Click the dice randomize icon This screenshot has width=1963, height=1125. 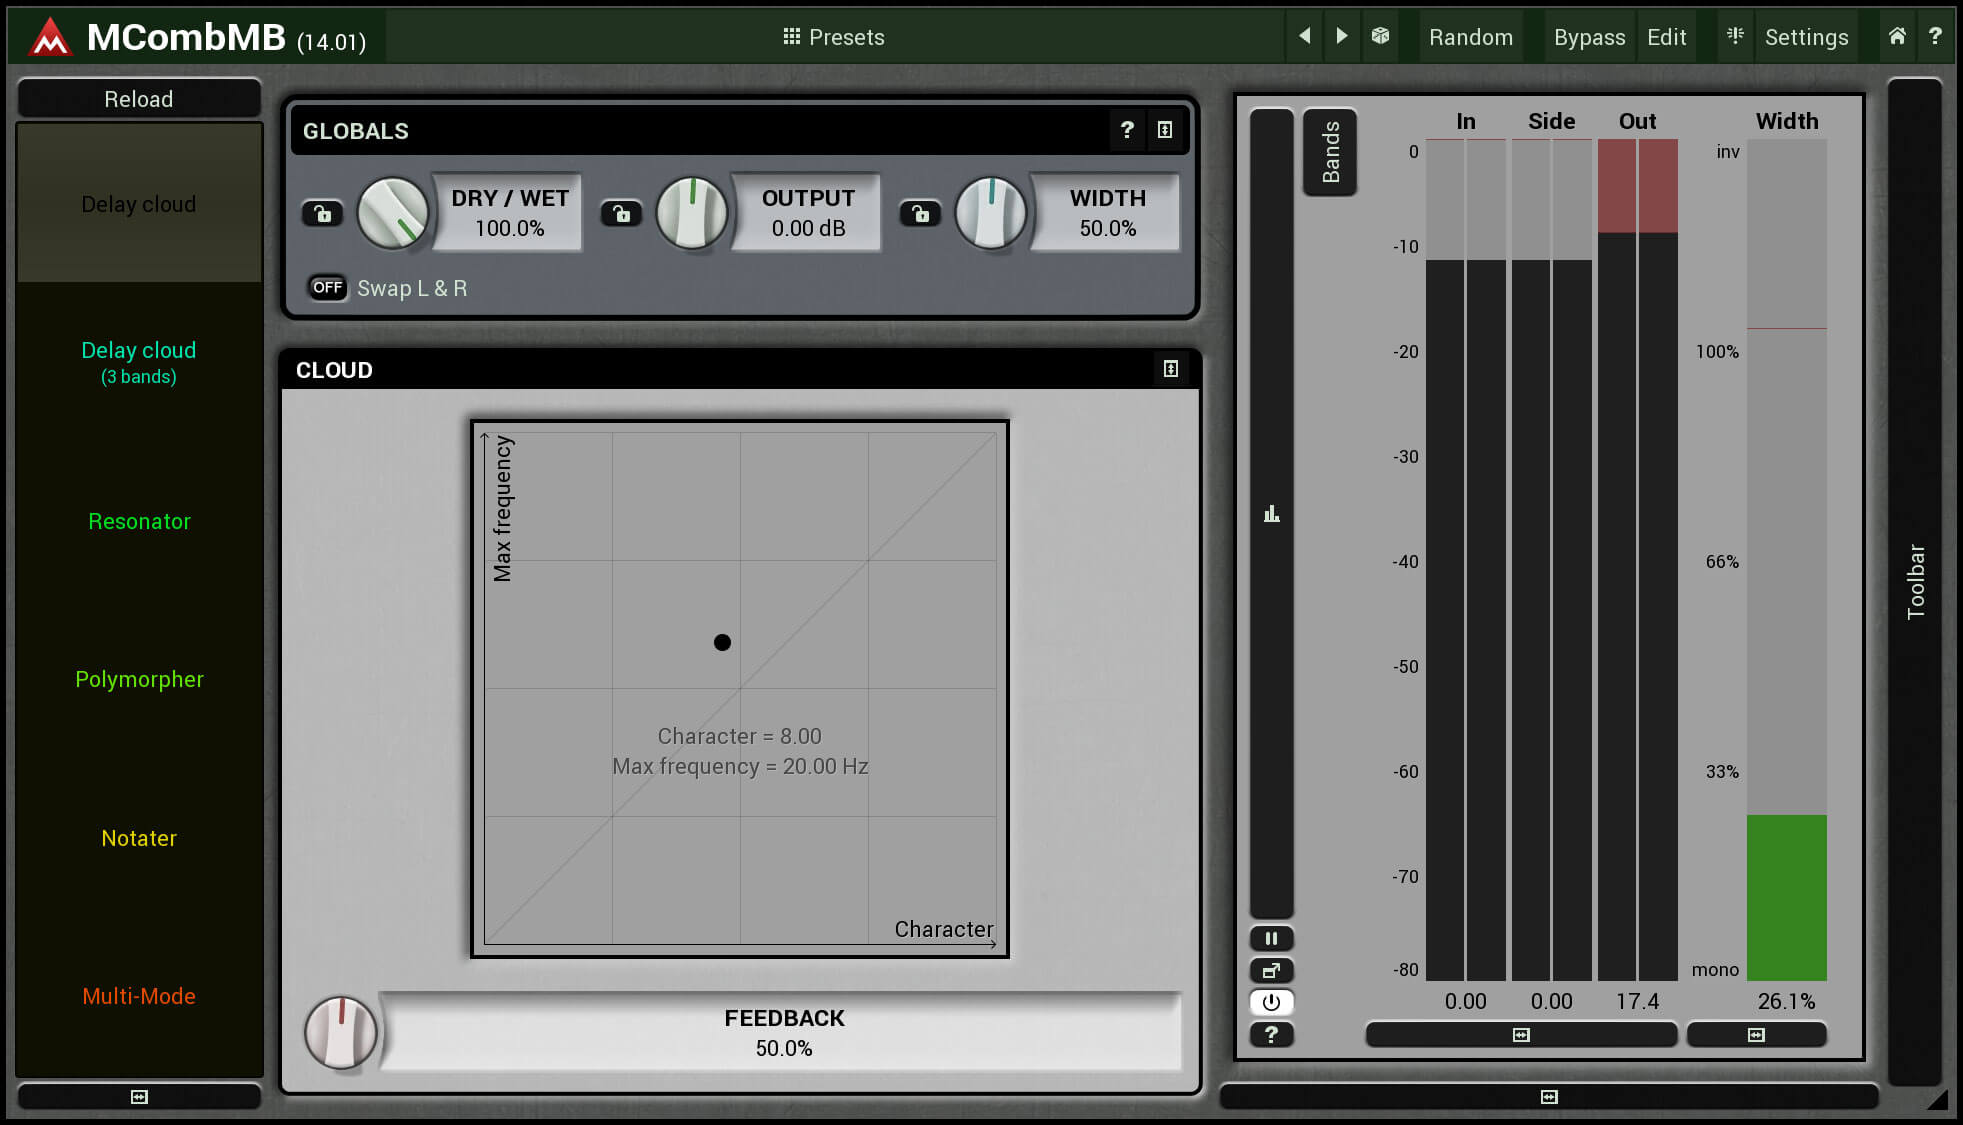[1380, 36]
